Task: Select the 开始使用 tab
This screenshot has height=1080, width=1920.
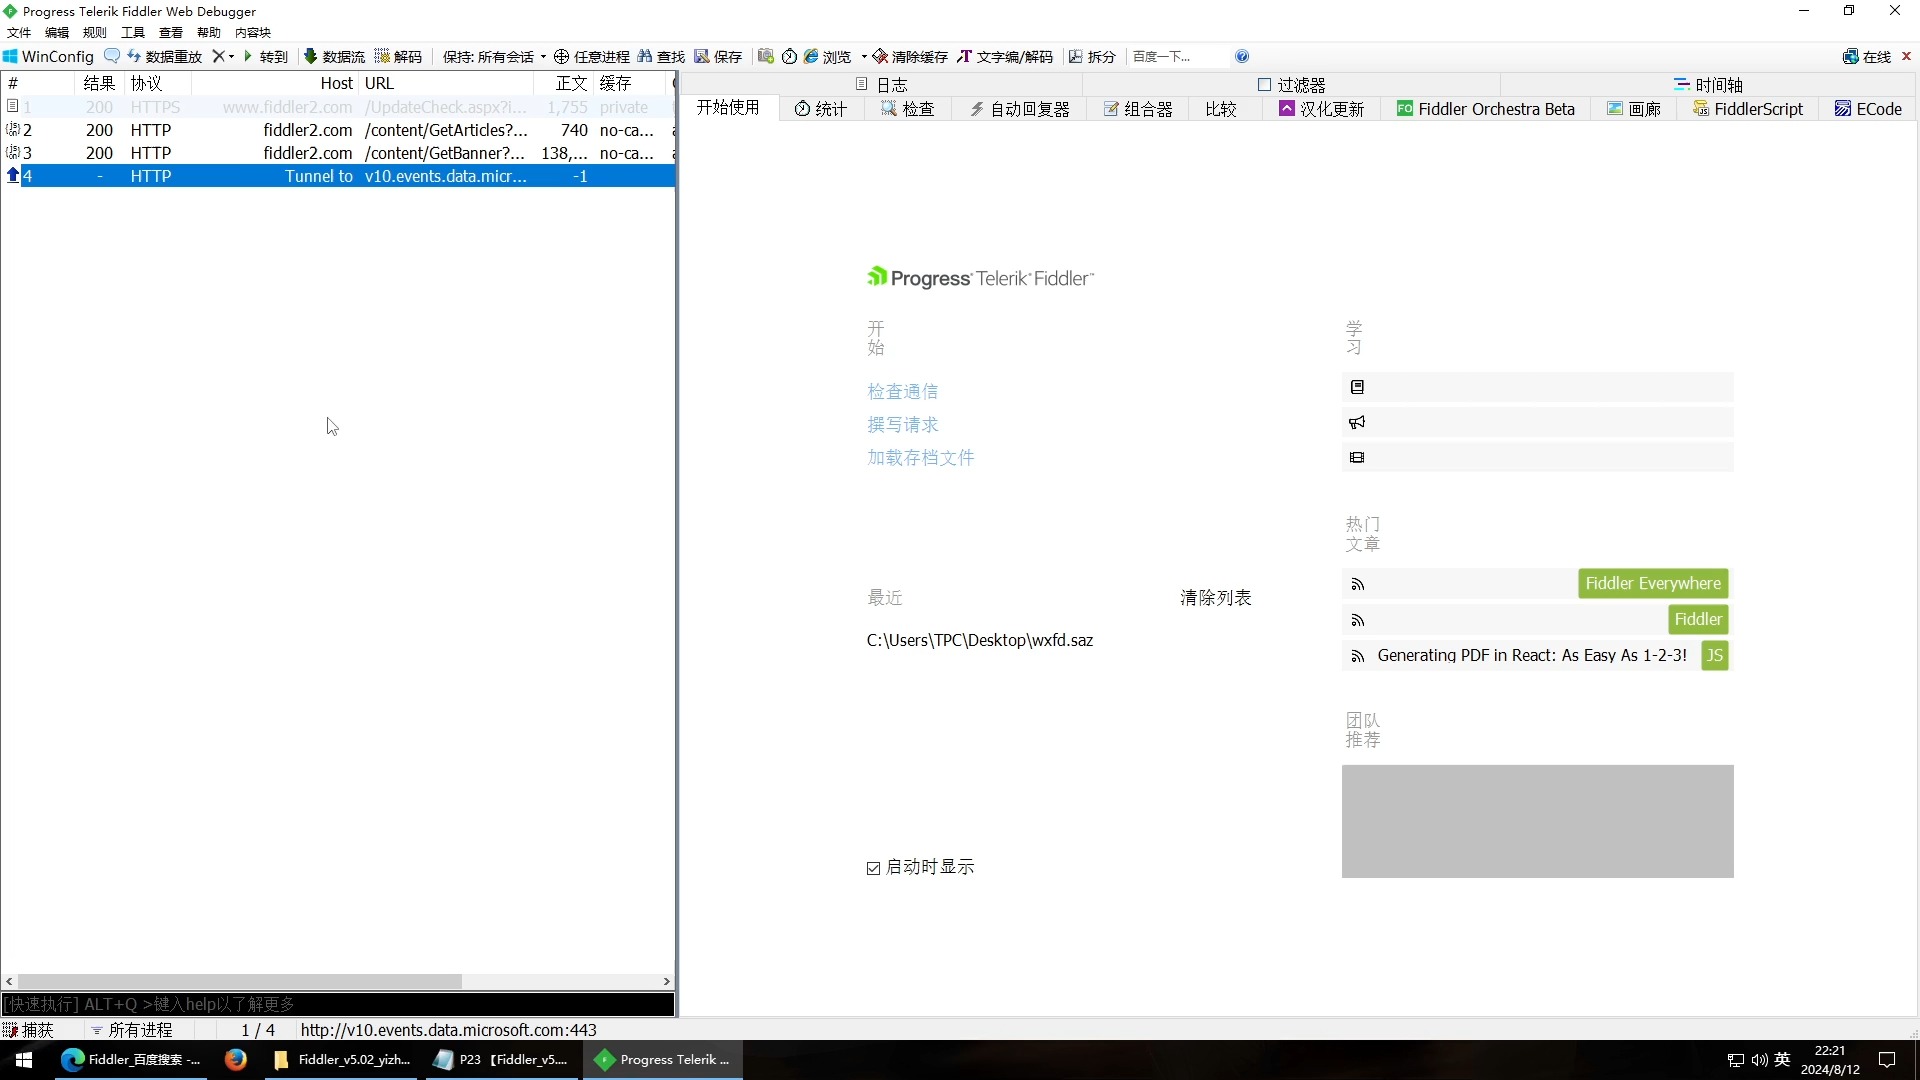Action: pyautogui.click(x=728, y=108)
